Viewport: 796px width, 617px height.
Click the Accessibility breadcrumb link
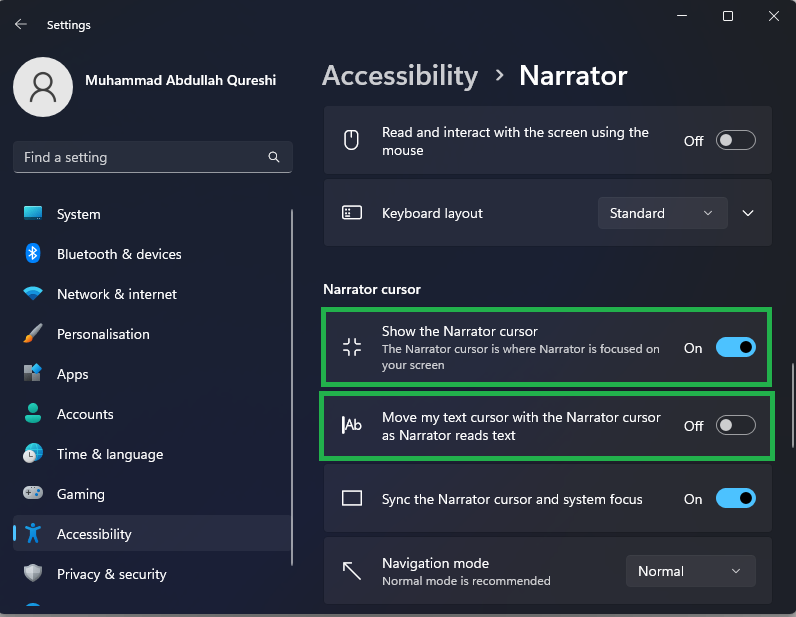coord(400,76)
